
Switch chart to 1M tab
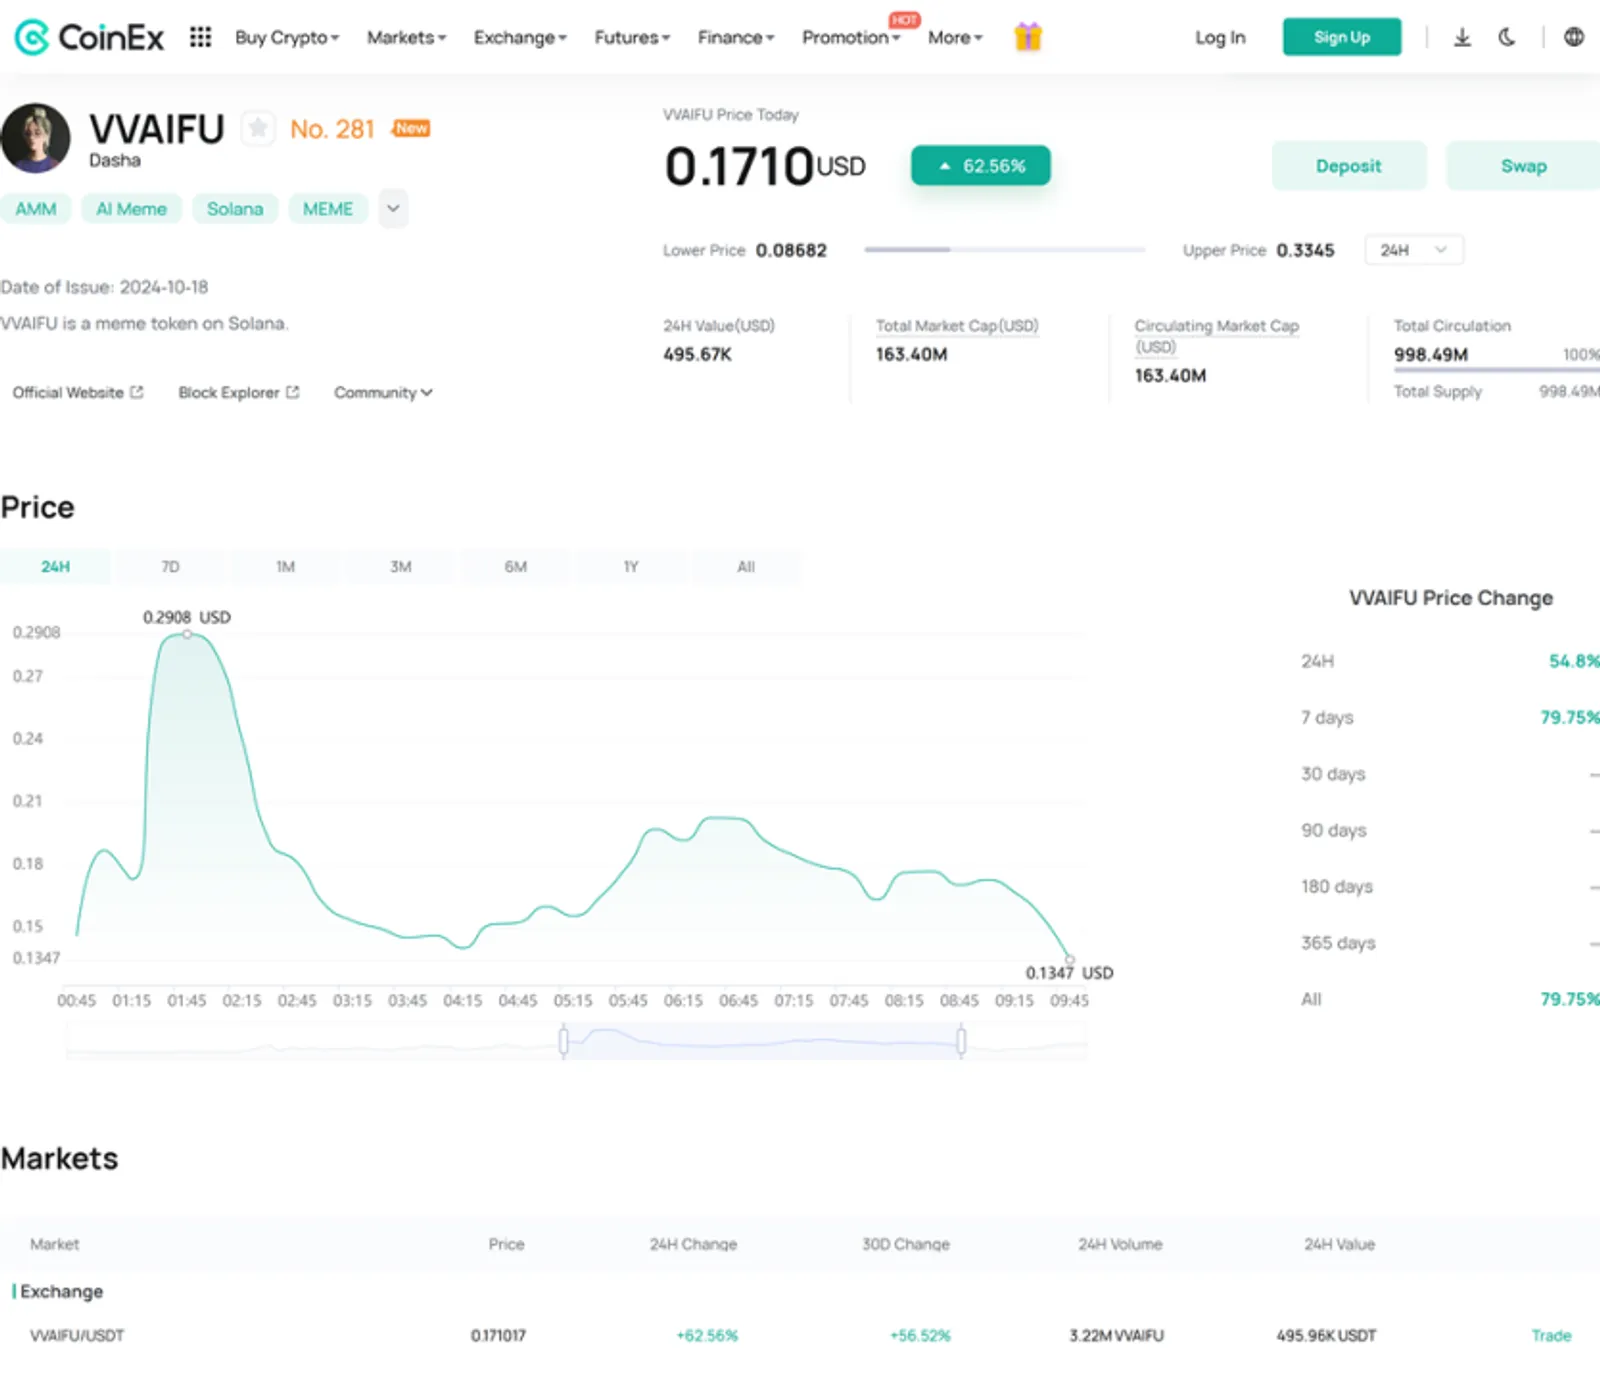(285, 566)
